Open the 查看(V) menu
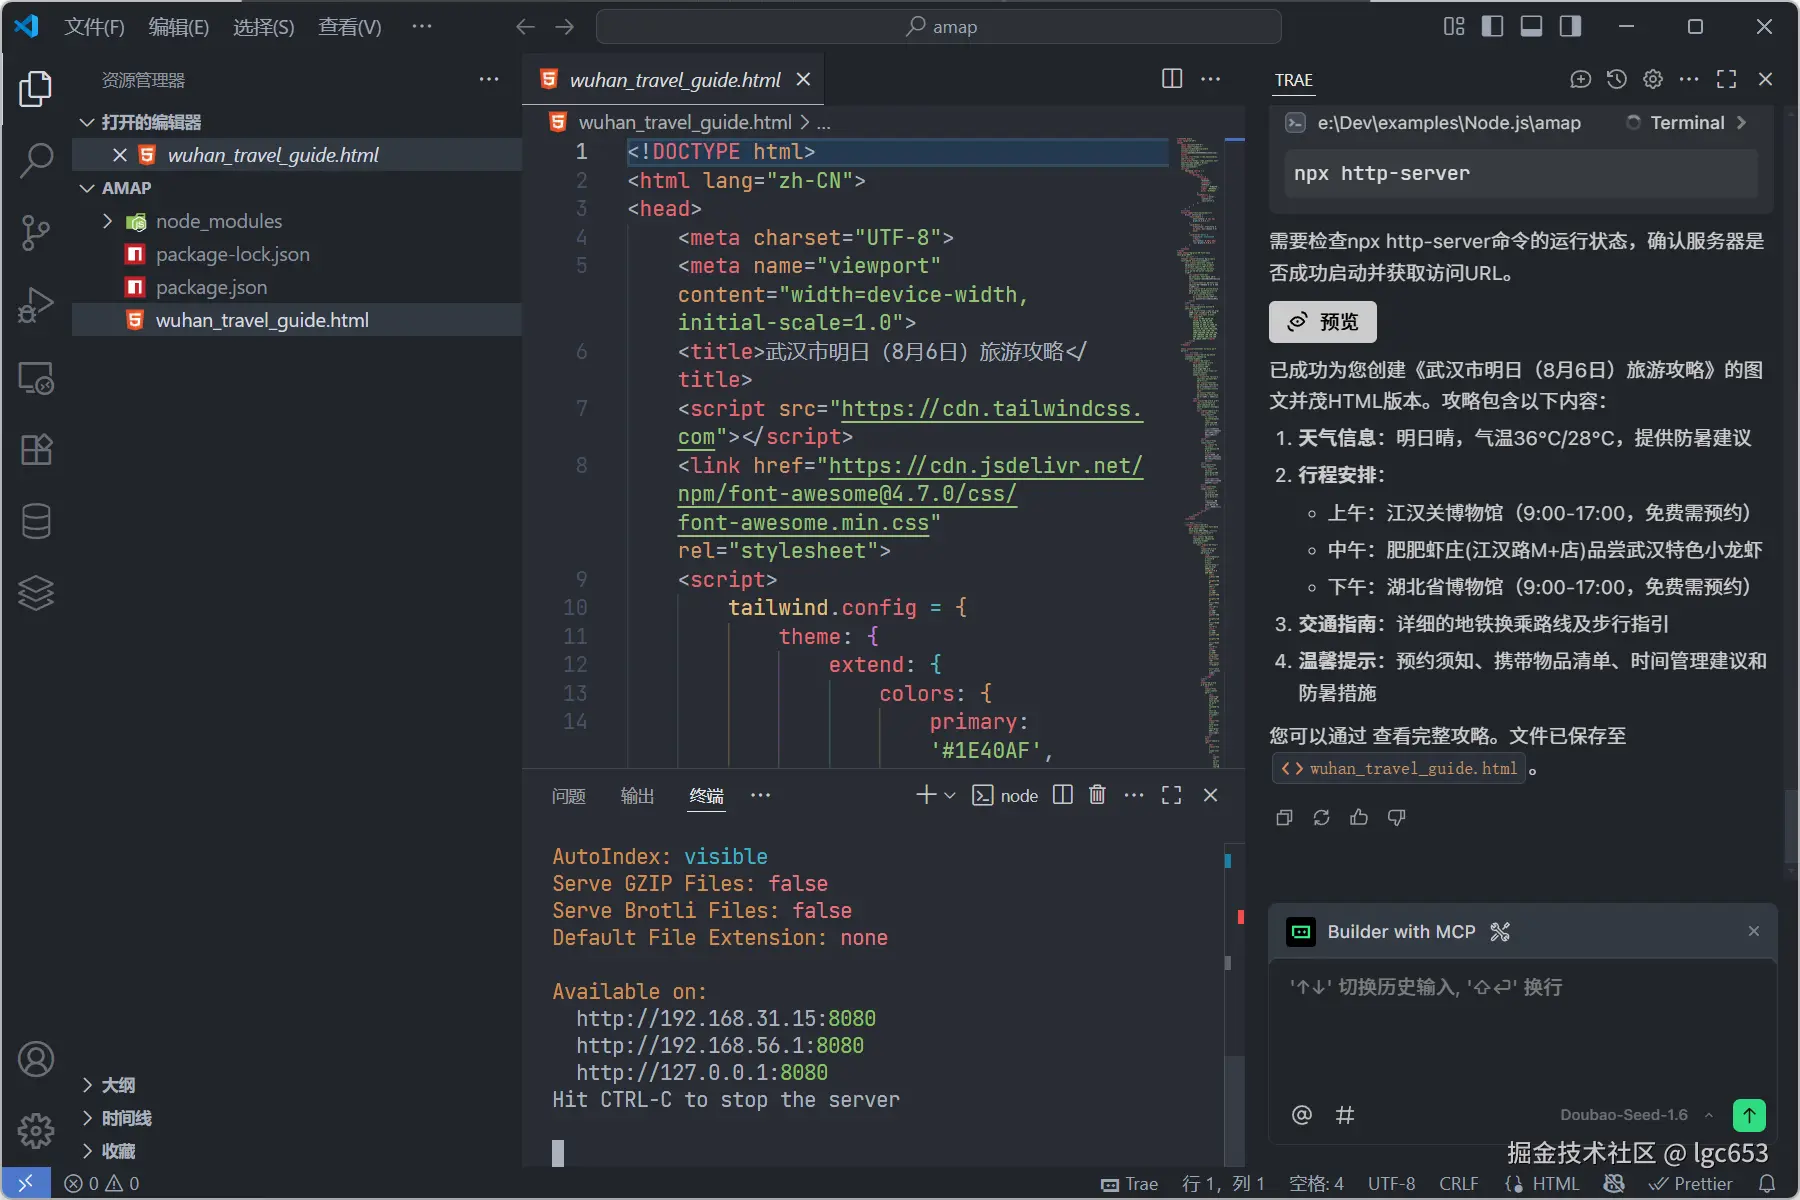Viewport: 1800px width, 1200px height. (x=350, y=26)
